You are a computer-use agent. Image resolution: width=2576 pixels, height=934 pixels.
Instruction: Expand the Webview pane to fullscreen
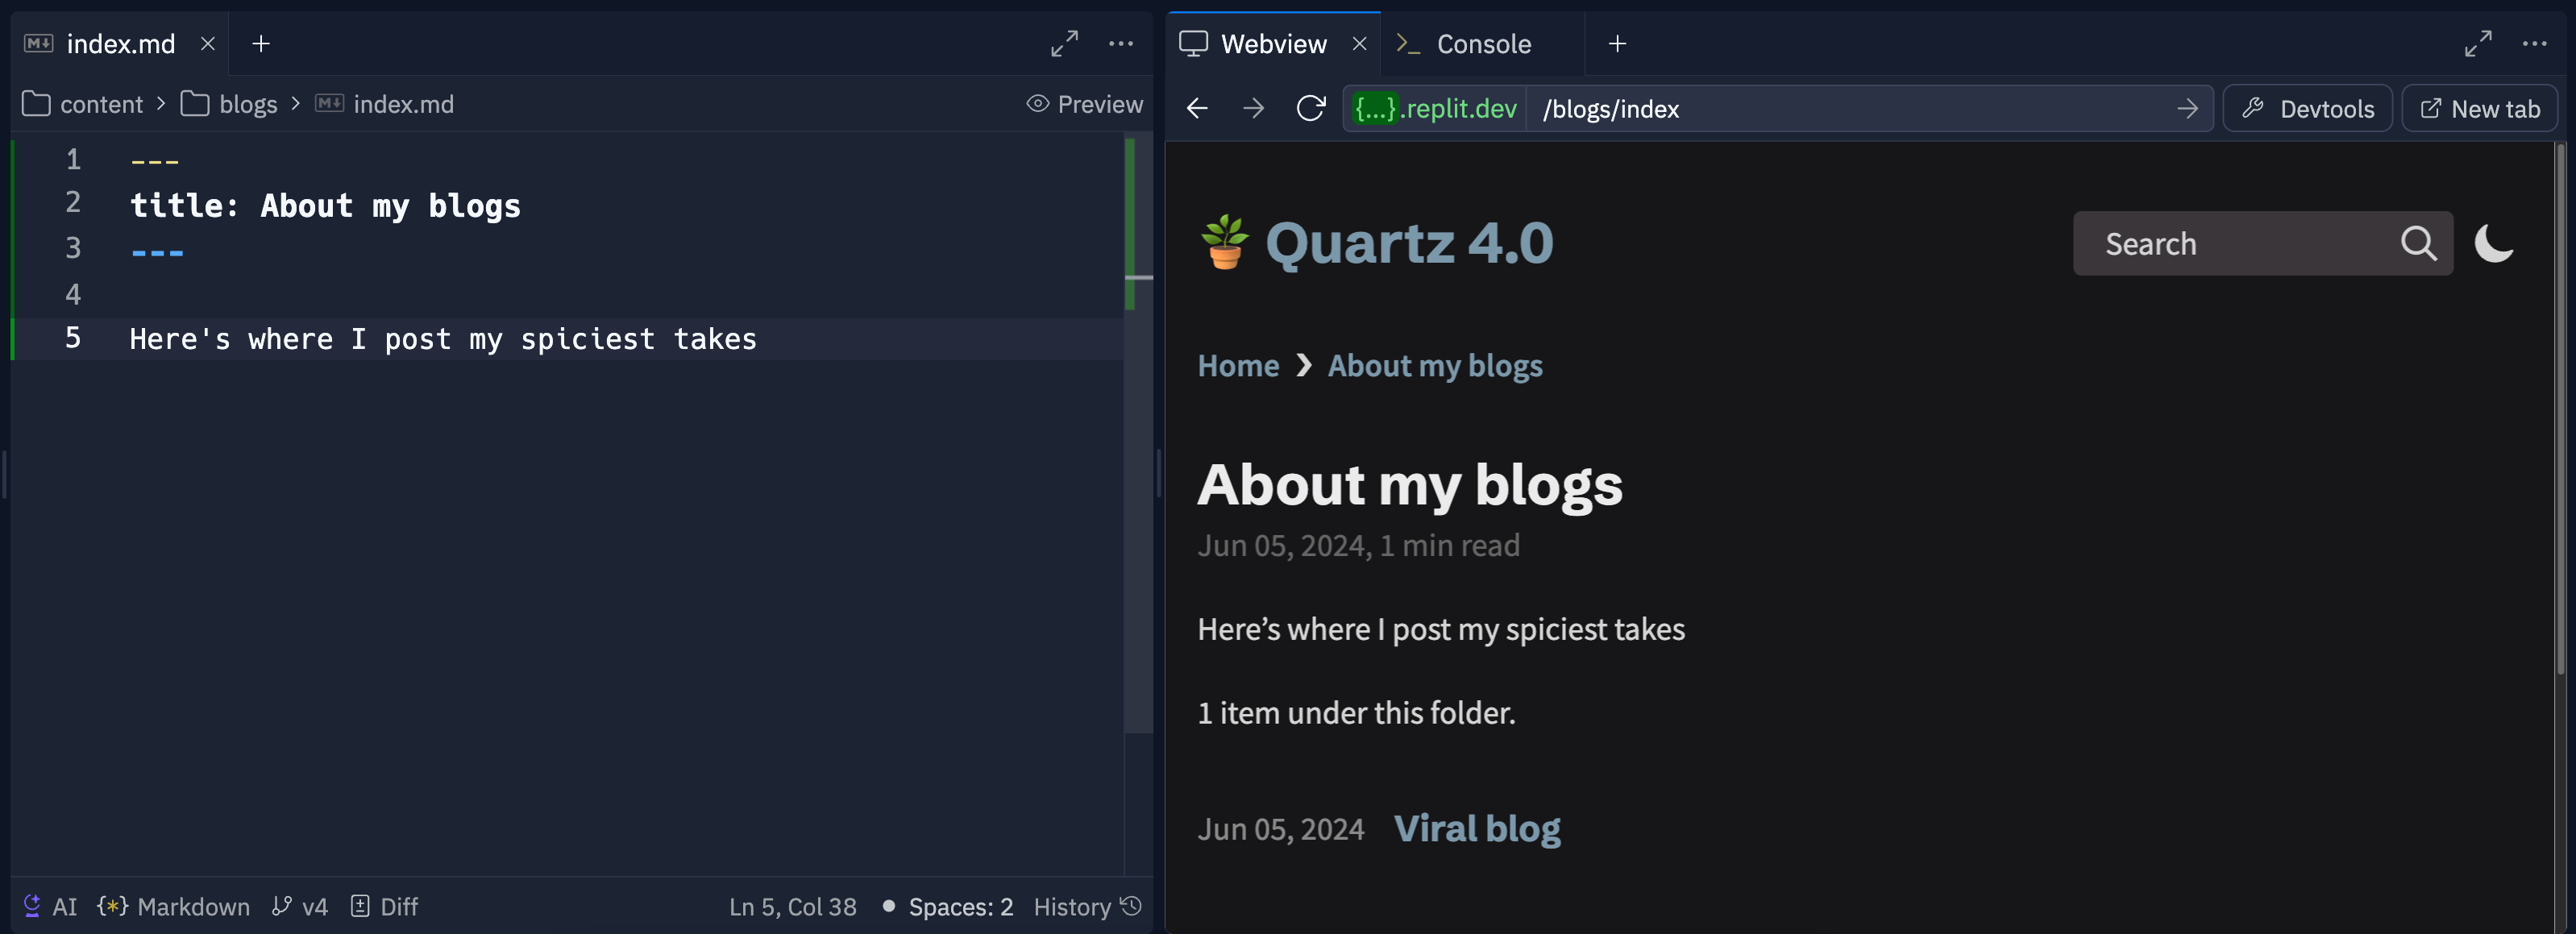click(x=2478, y=43)
